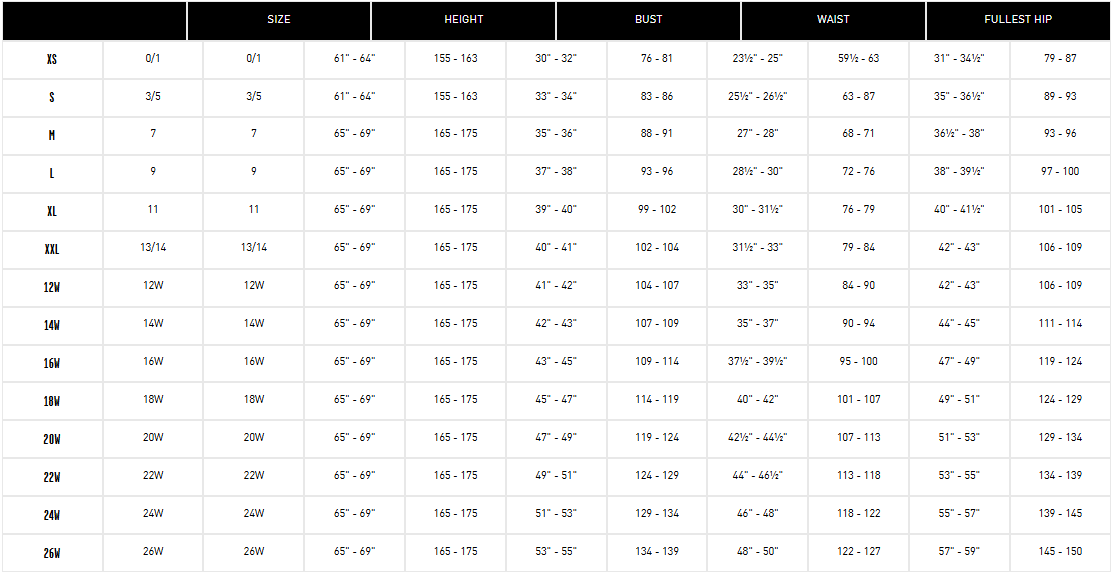Select the XXL size row label
This screenshot has height=573, width=1111.
(52, 249)
